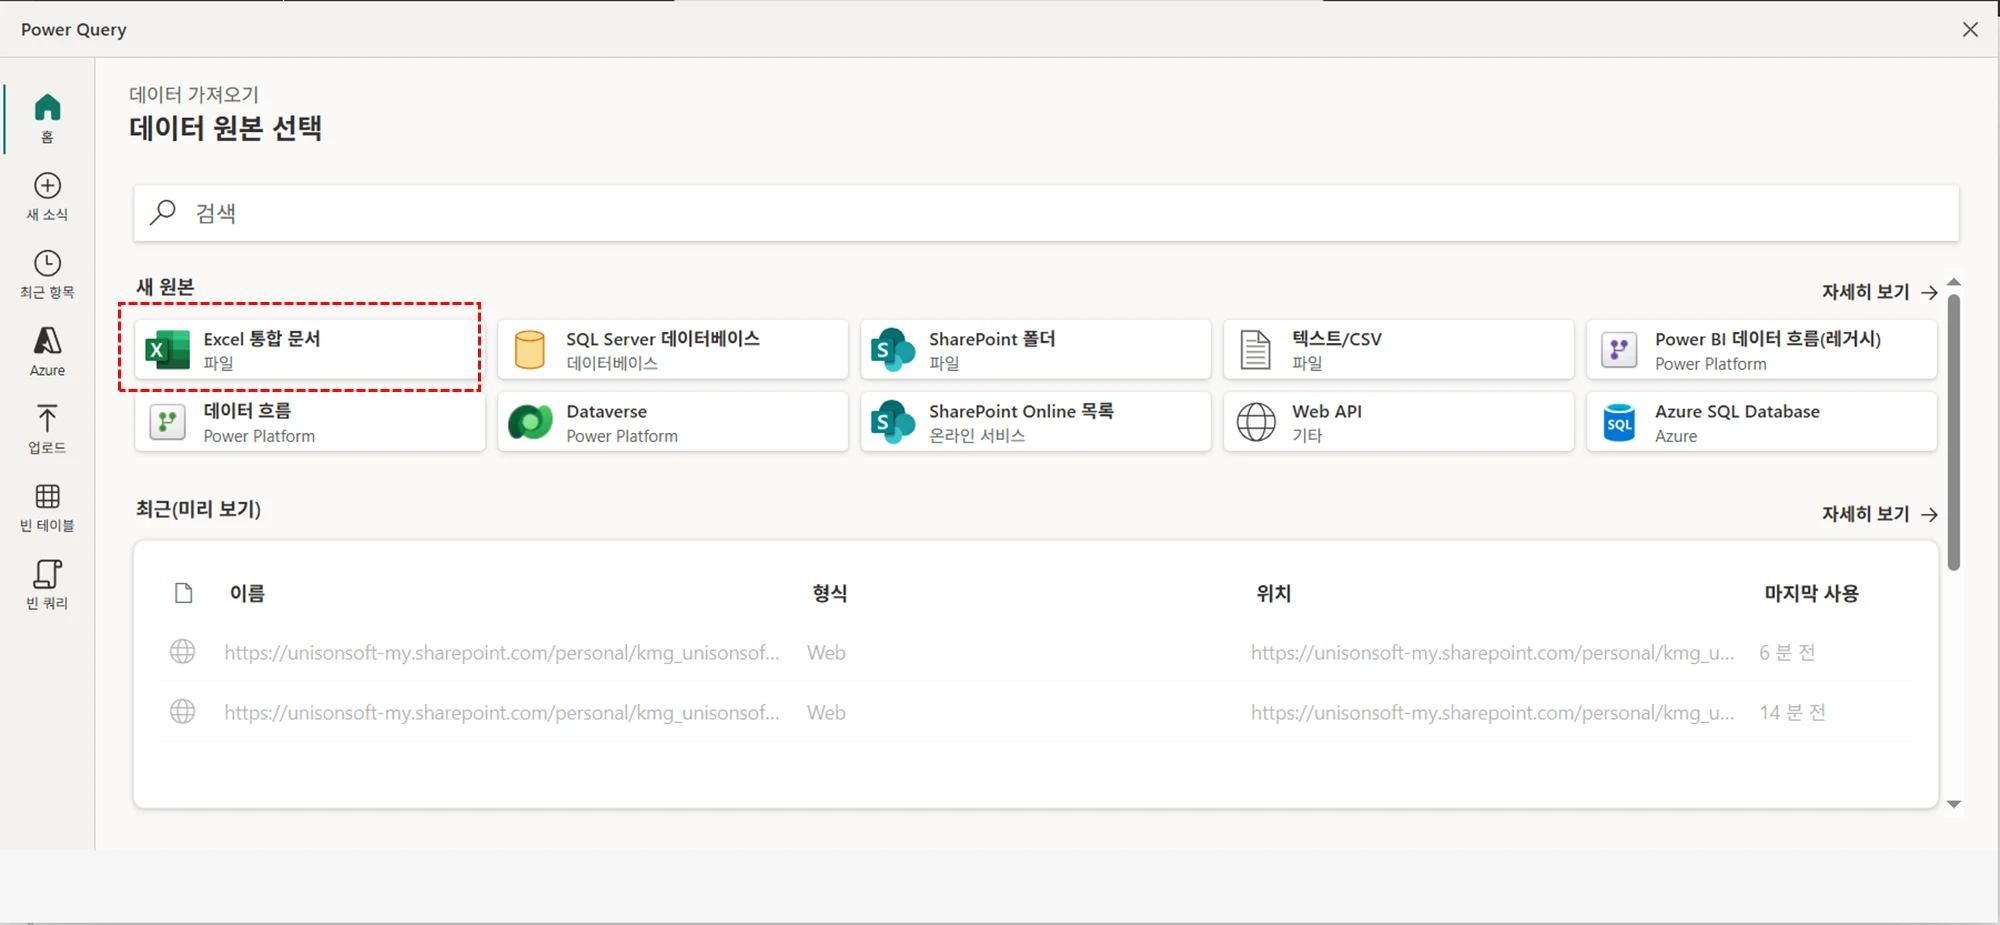This screenshot has height=925, width=2000.
Task: Click the 검색 search field
Action: pos(1045,213)
